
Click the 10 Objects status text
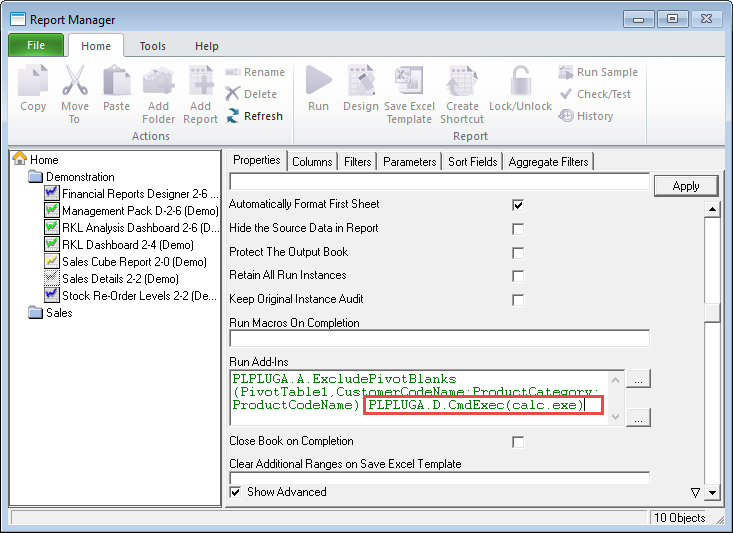(679, 518)
